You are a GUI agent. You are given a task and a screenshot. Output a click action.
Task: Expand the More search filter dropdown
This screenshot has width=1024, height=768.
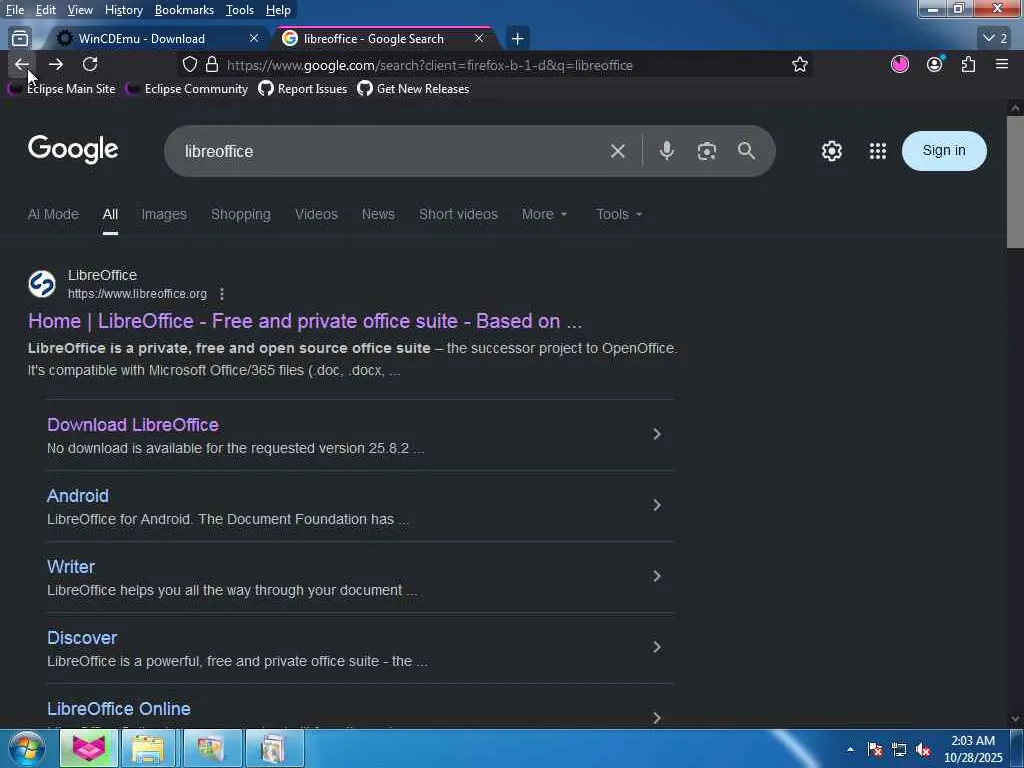coord(544,214)
